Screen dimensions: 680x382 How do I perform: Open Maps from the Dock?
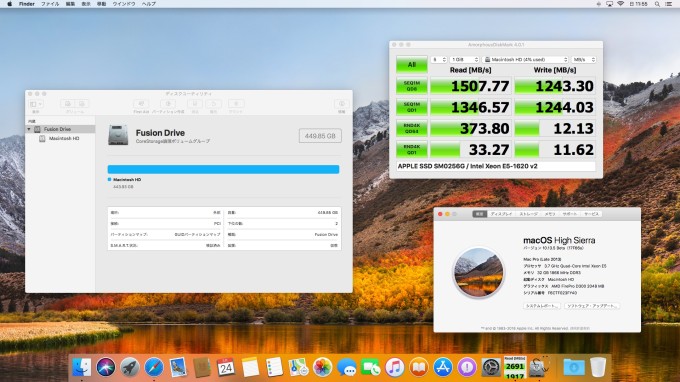click(x=298, y=367)
